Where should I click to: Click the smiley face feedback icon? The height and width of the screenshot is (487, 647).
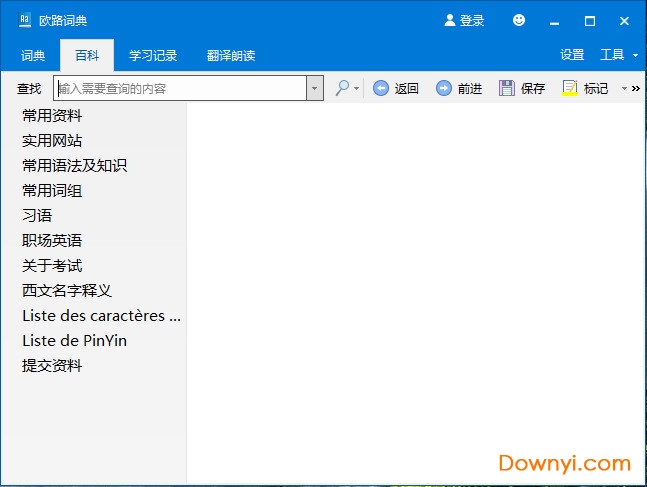click(519, 20)
